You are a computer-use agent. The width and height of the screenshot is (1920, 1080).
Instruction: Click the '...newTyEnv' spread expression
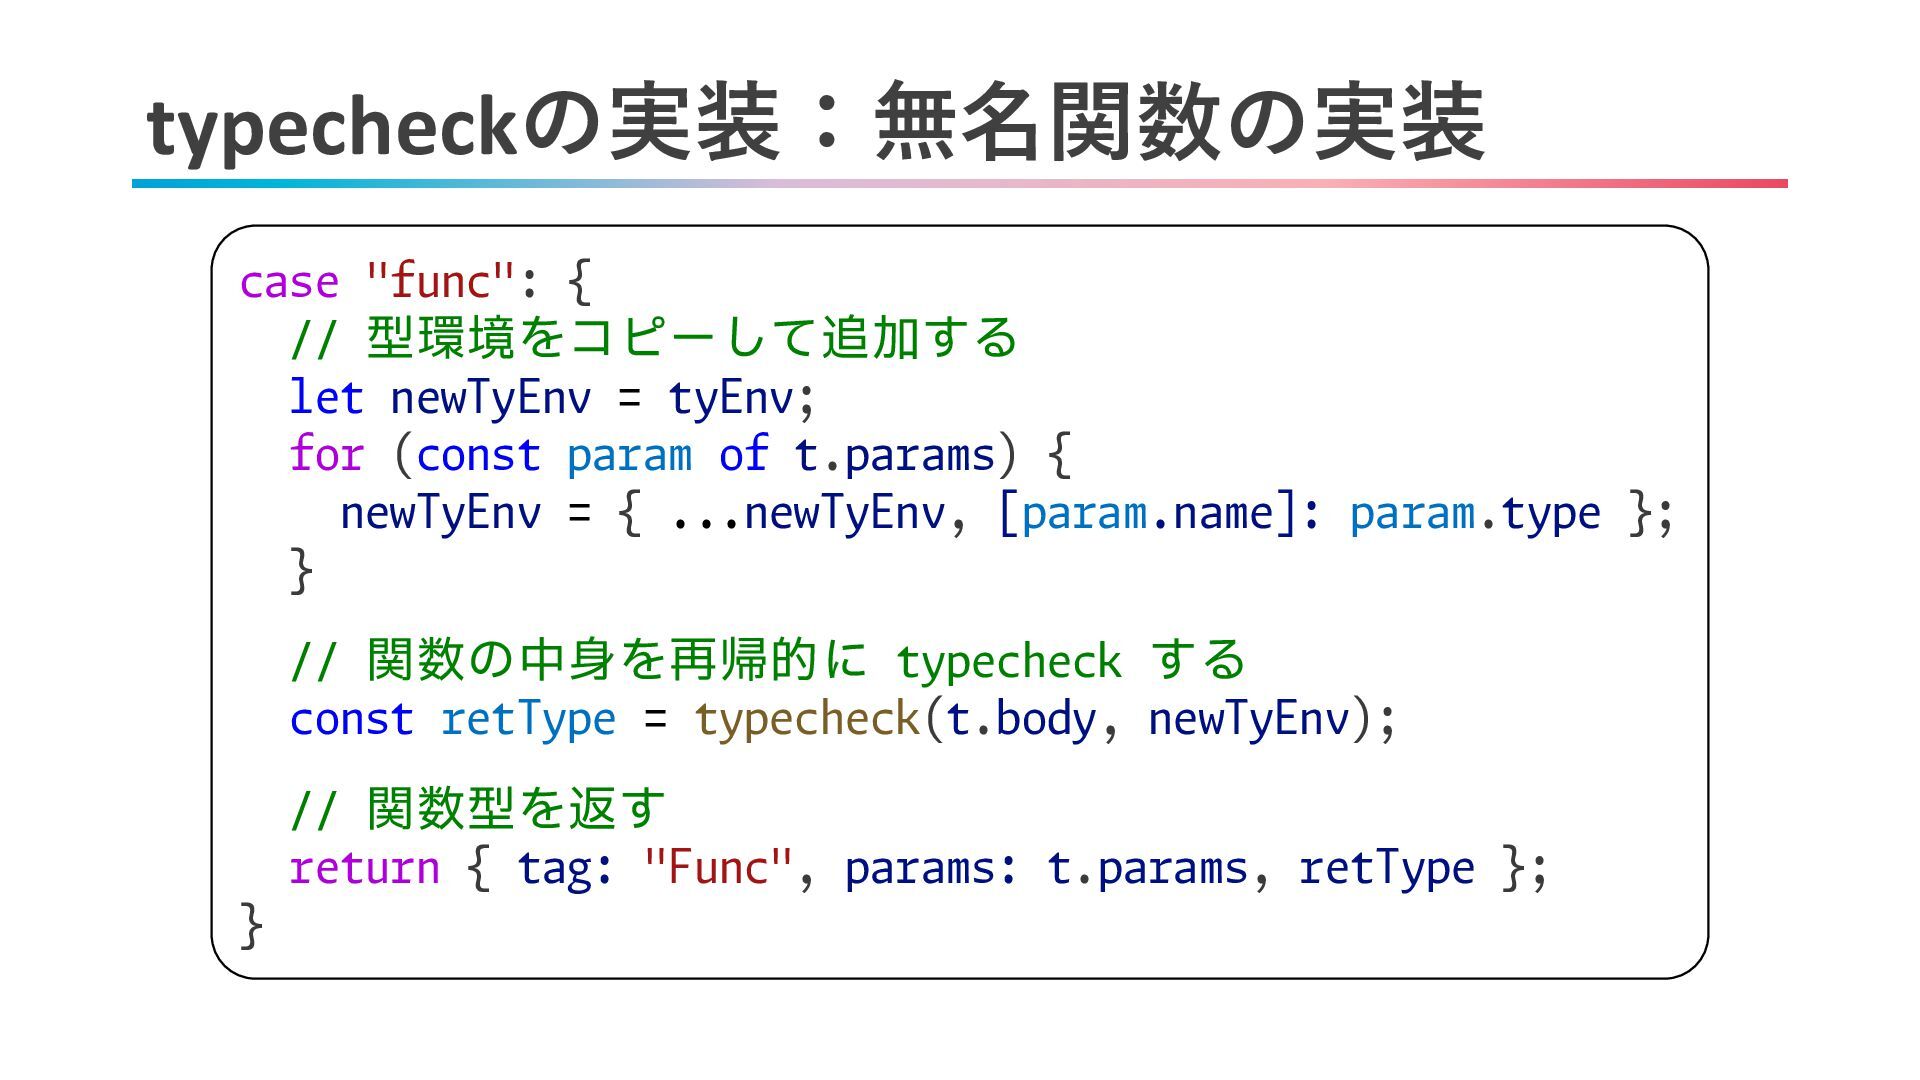806,513
